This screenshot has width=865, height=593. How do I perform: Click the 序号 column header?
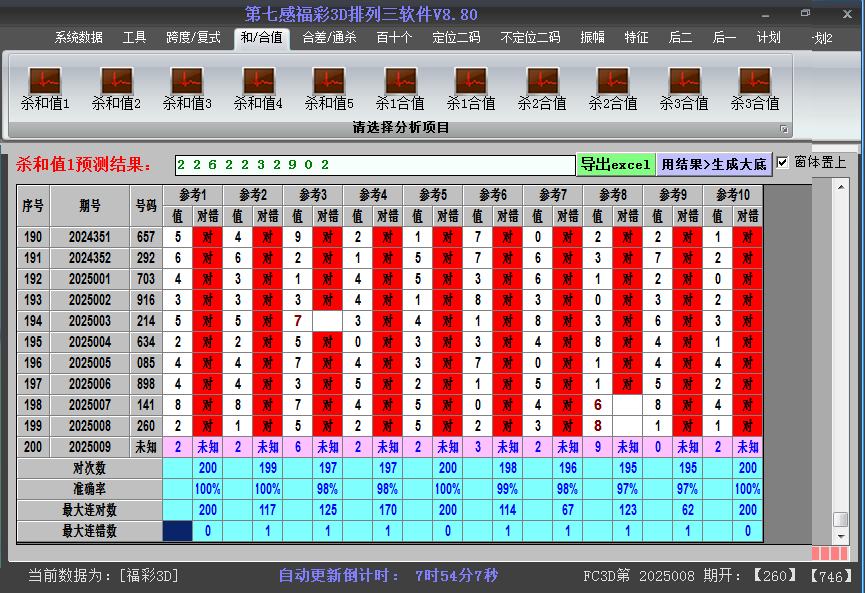click(x=33, y=206)
